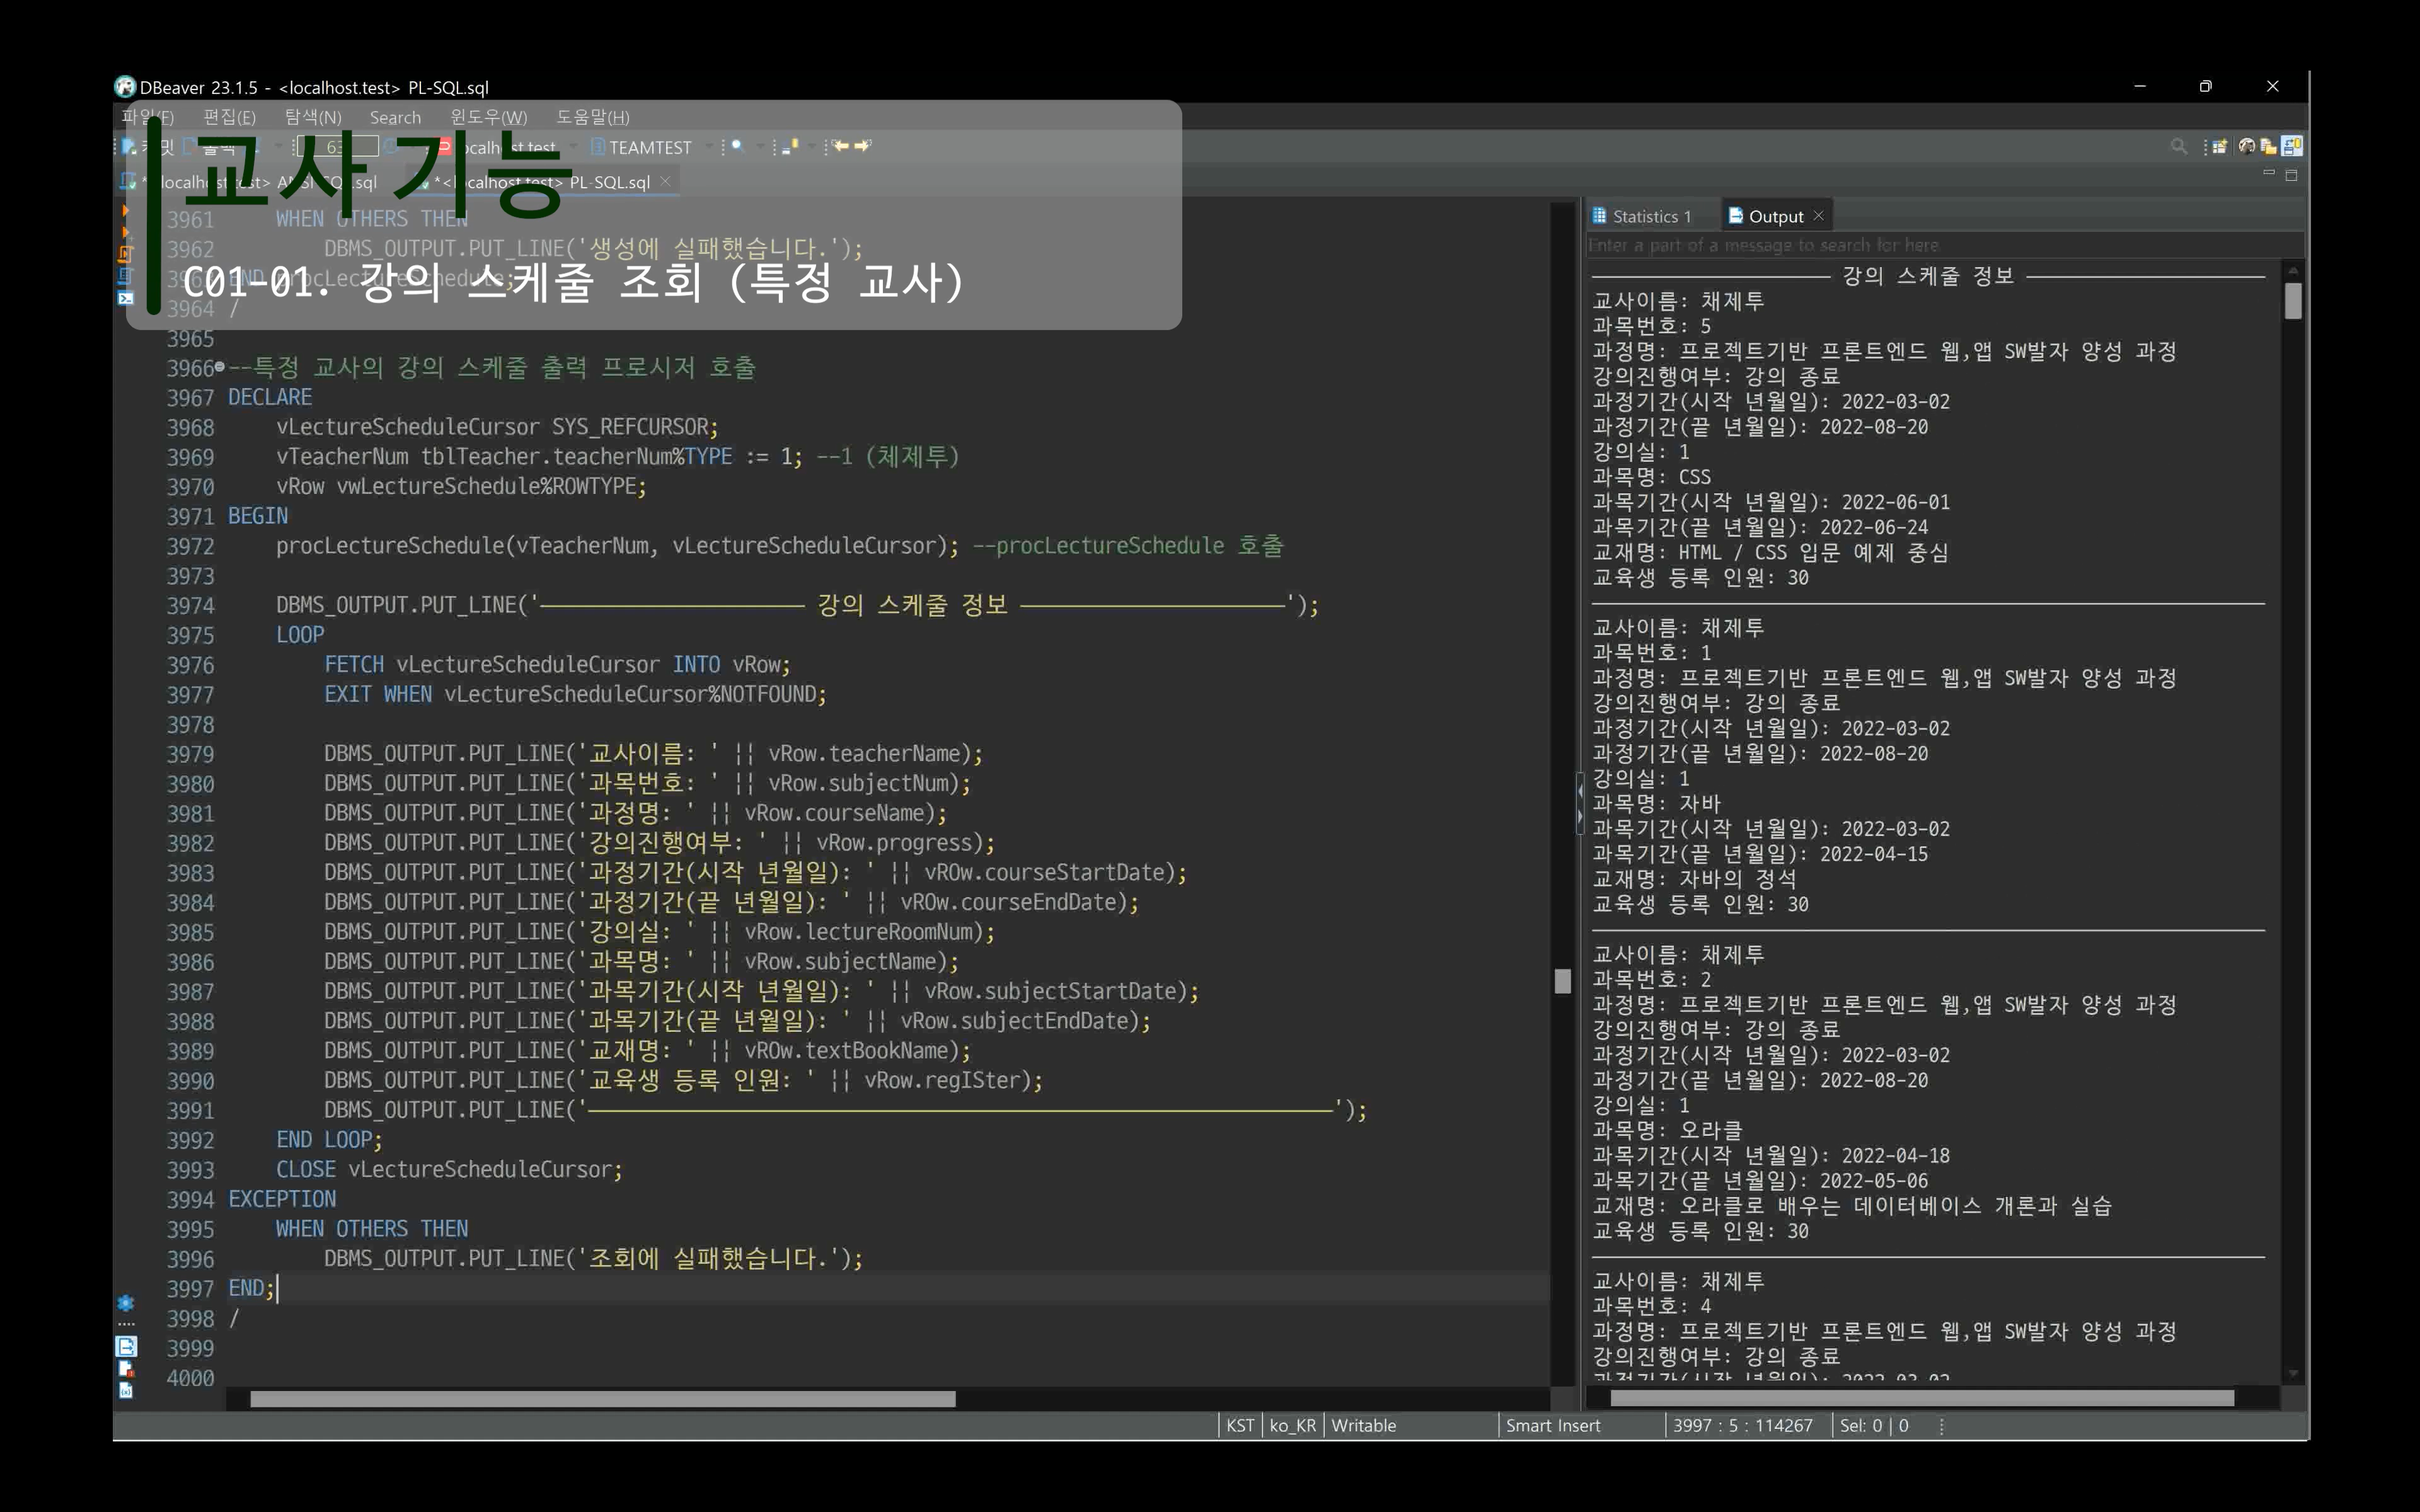Click explain execution plan icon in gutter
The width and height of the screenshot is (2420, 1512).
(x=125, y=276)
